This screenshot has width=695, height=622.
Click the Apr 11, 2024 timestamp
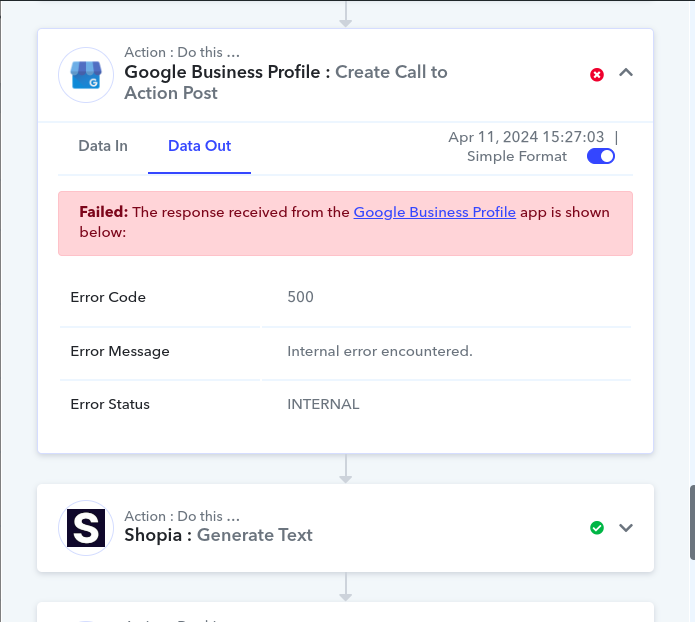coord(526,137)
